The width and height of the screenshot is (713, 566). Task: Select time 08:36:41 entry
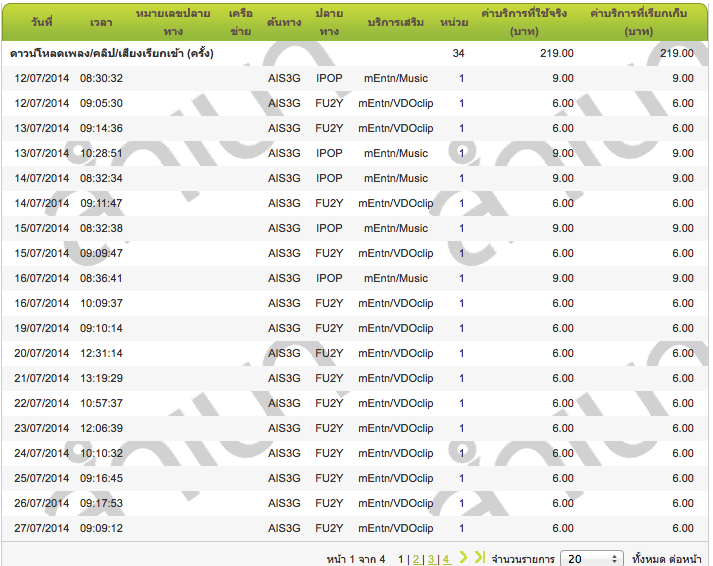(x=101, y=278)
